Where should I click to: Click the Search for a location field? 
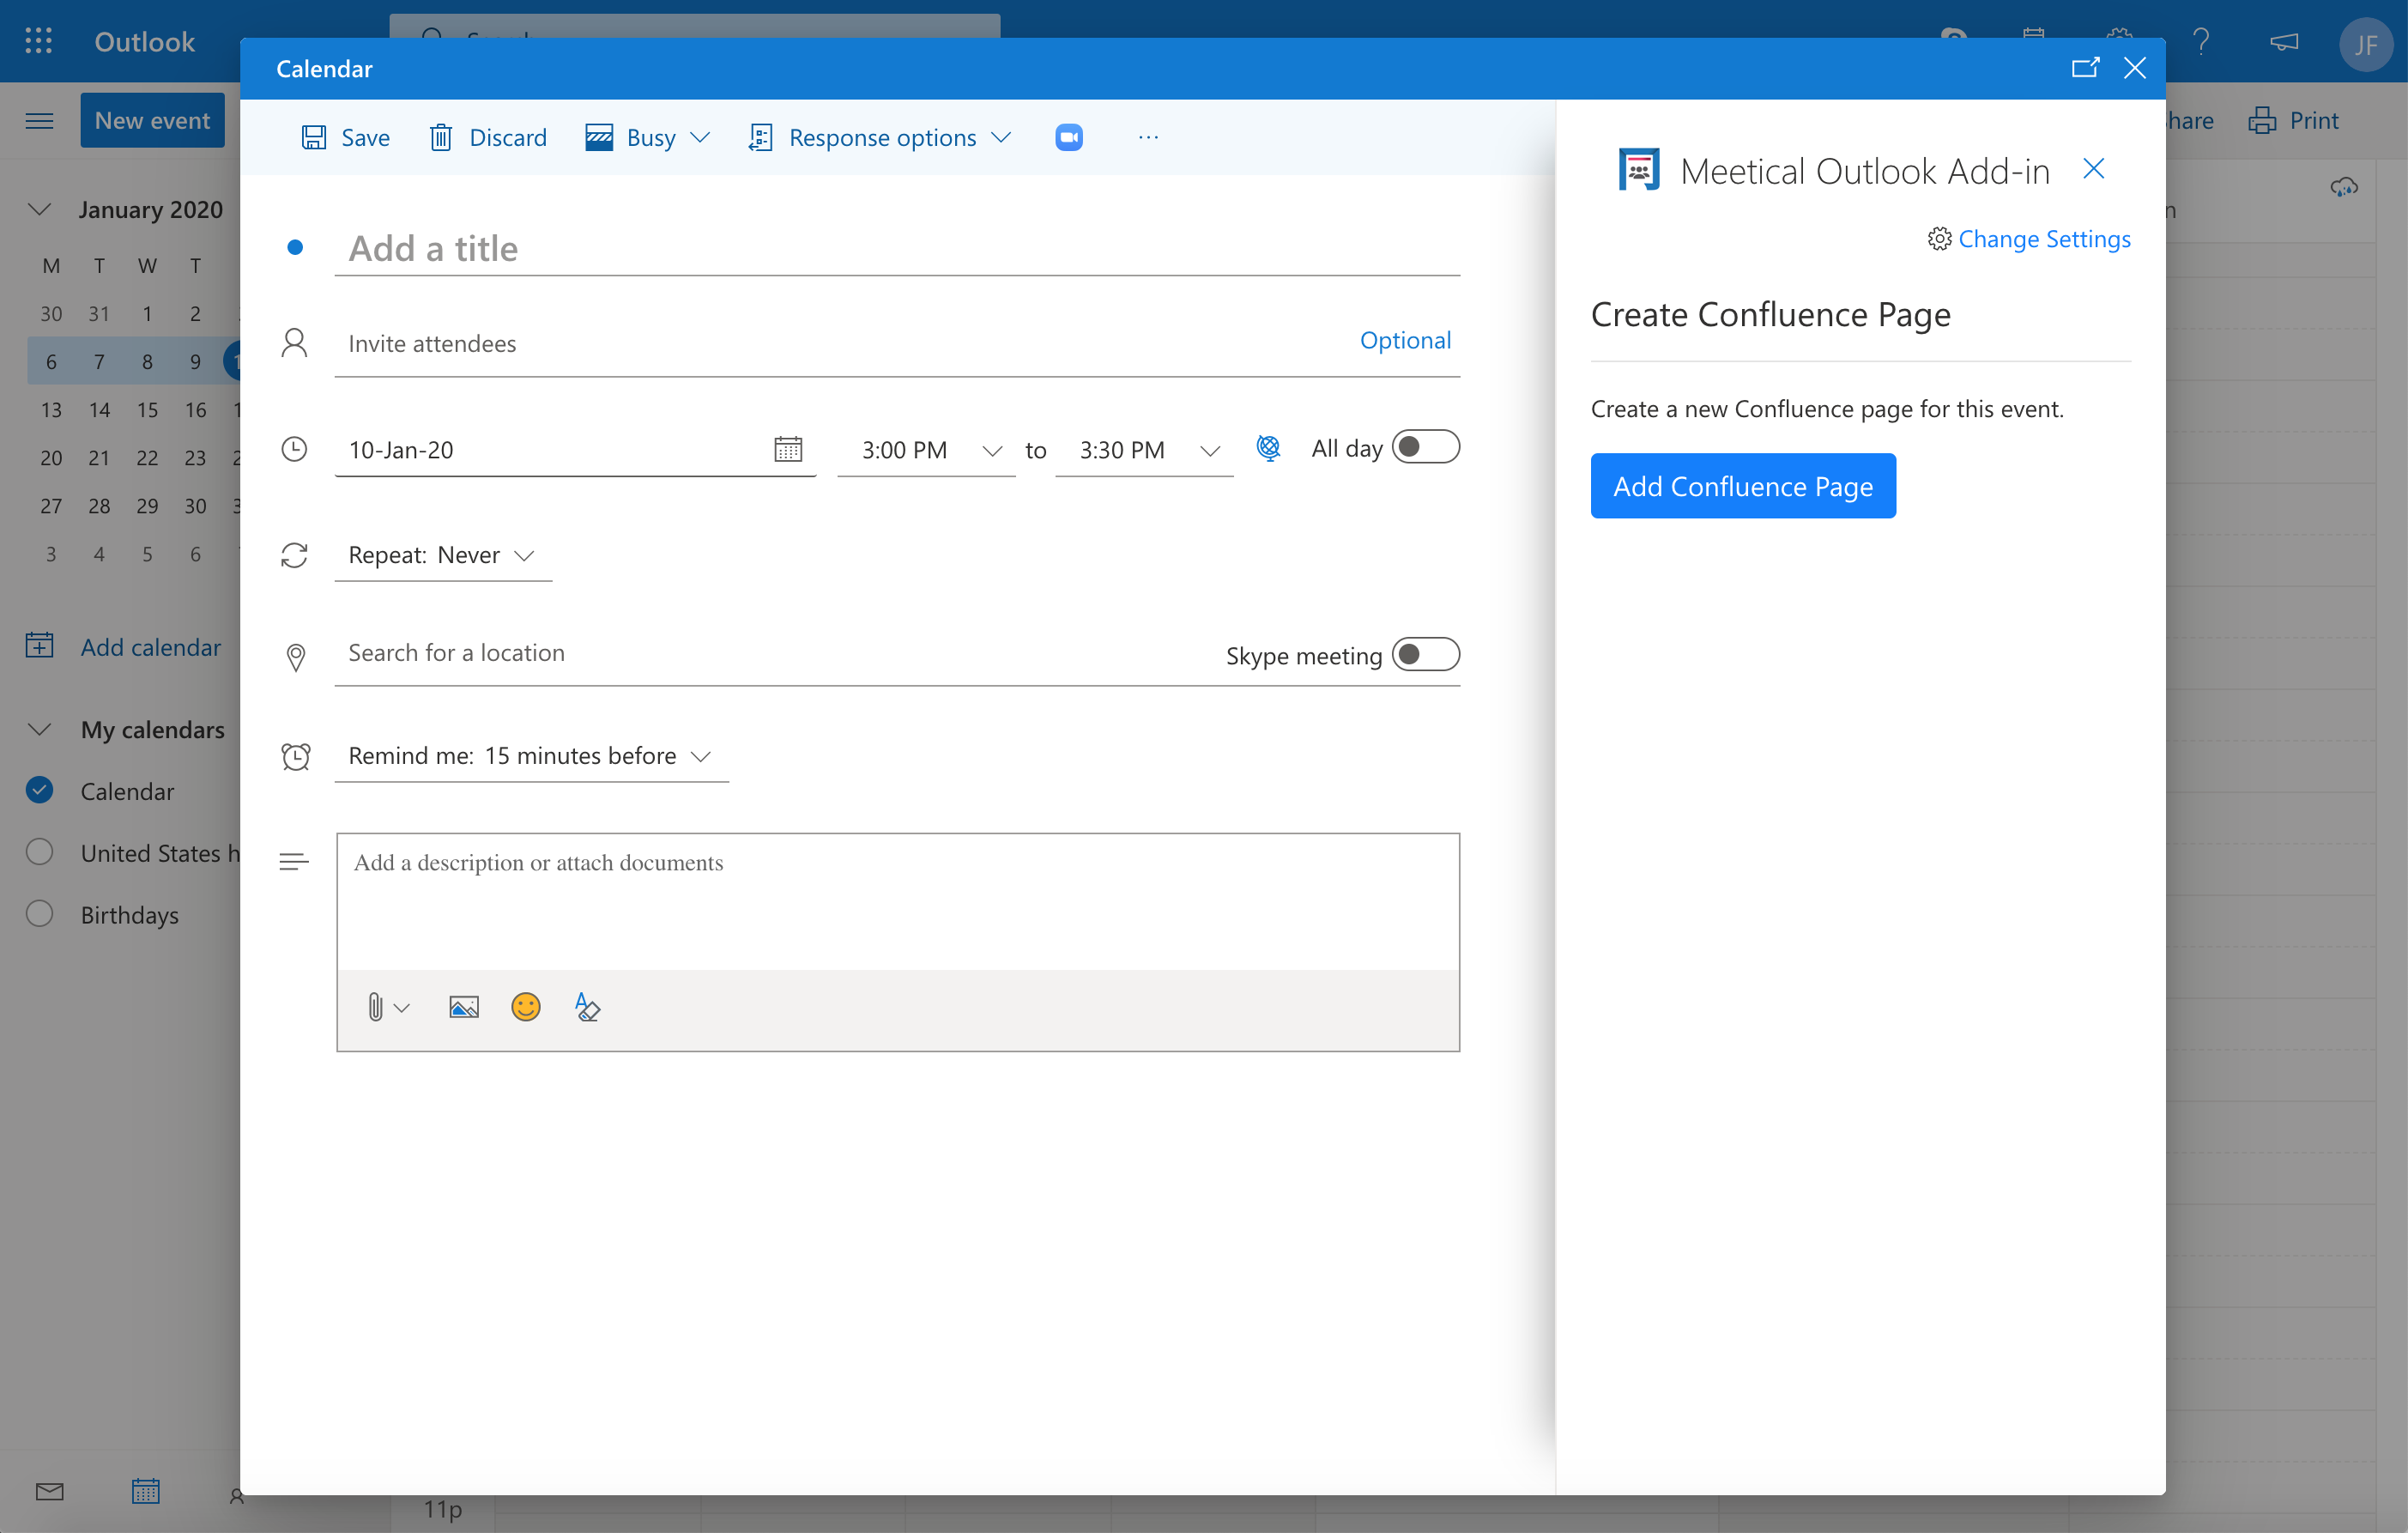click(x=775, y=653)
